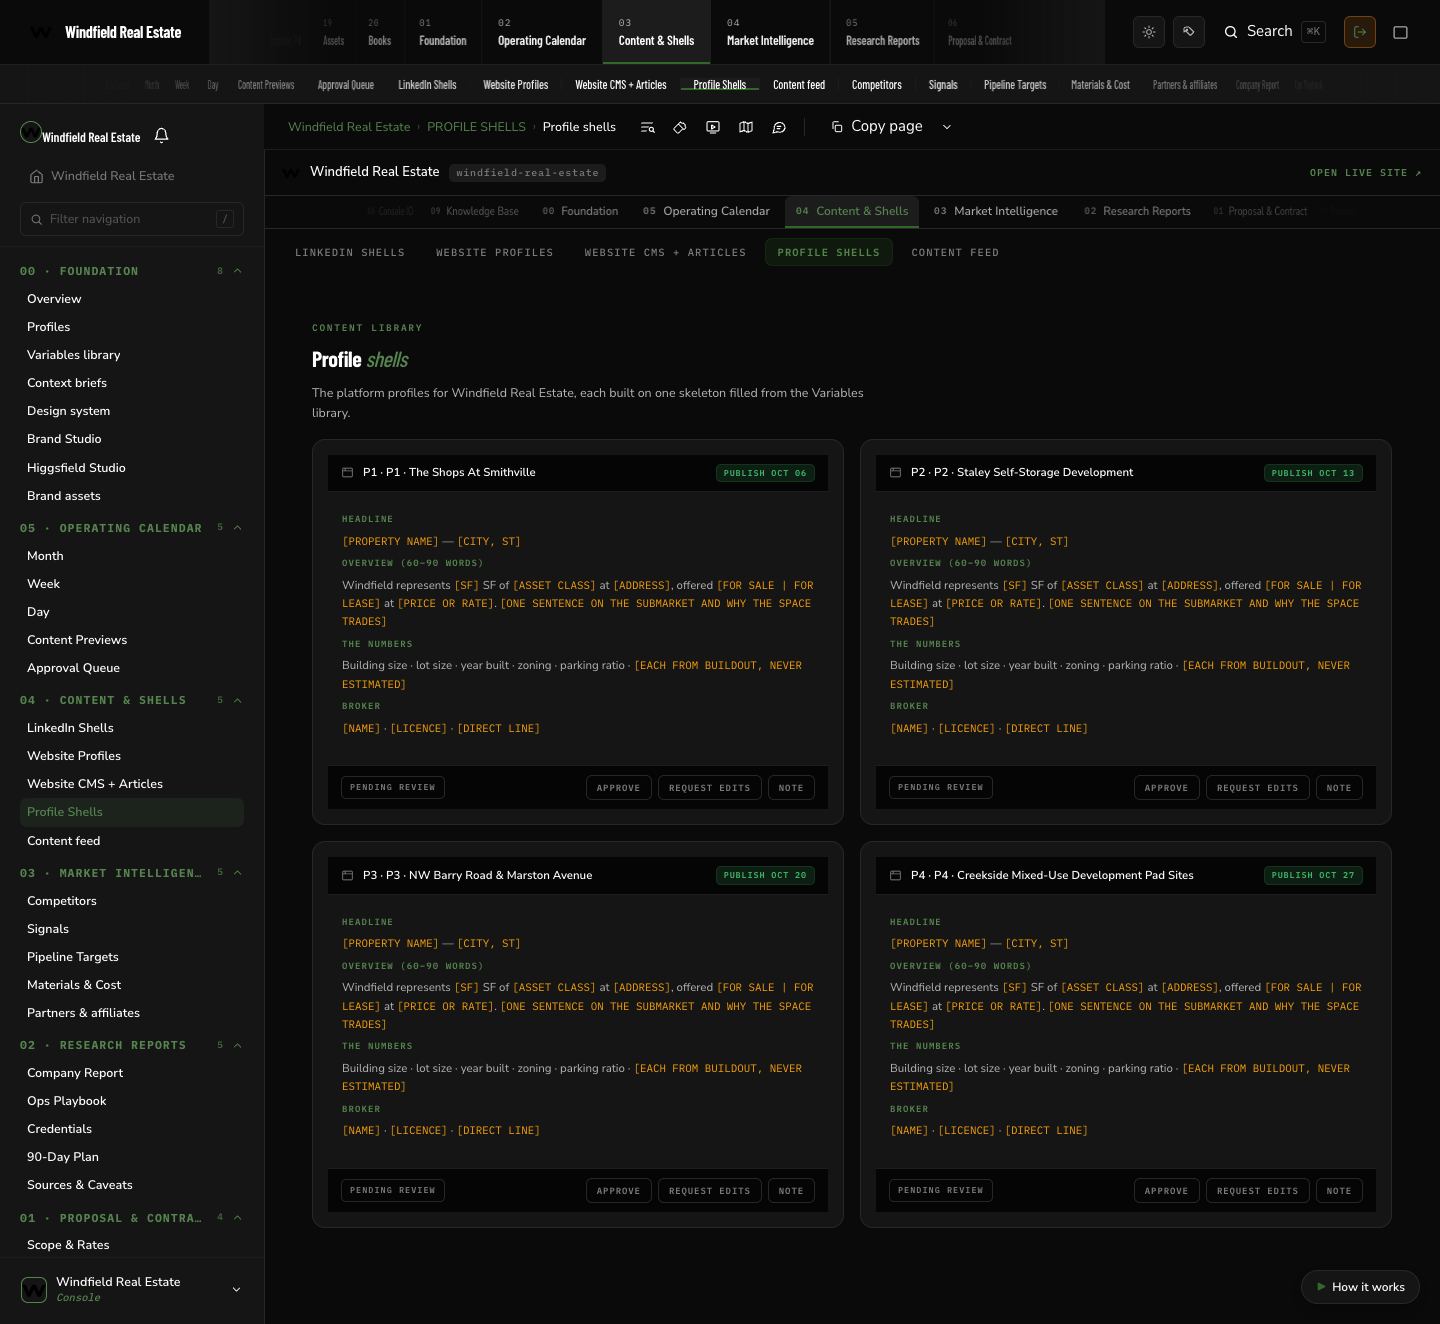This screenshot has width=1440, height=1324.
Task: Click the presentation play icon in toolbar
Action: point(713,127)
